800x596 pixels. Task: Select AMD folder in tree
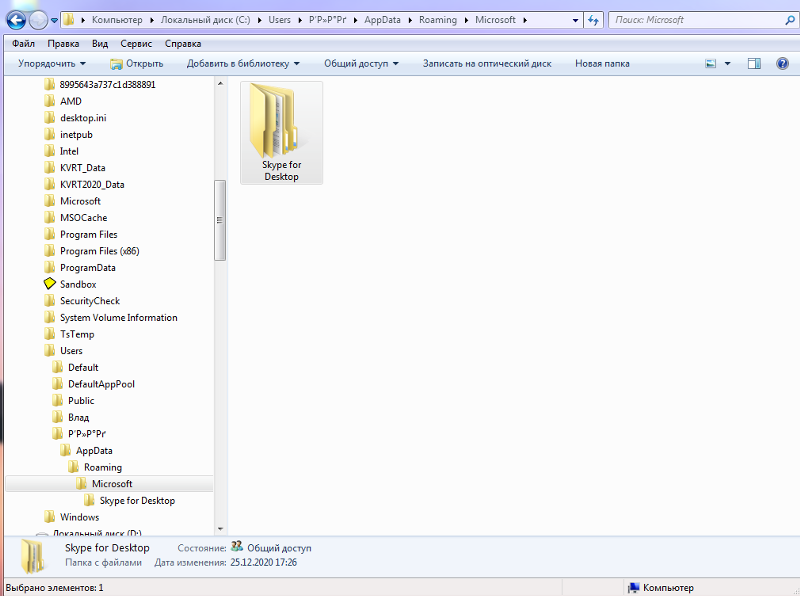[70, 101]
